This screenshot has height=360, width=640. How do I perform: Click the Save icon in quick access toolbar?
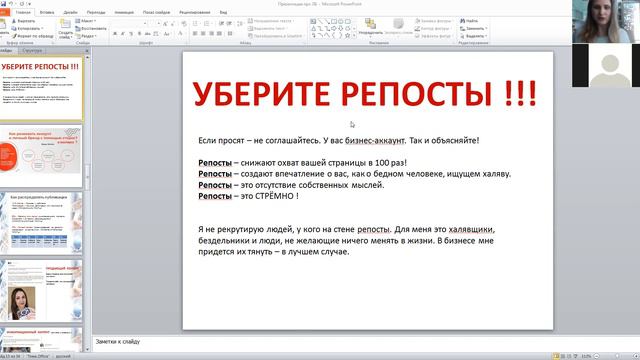(4, 4)
